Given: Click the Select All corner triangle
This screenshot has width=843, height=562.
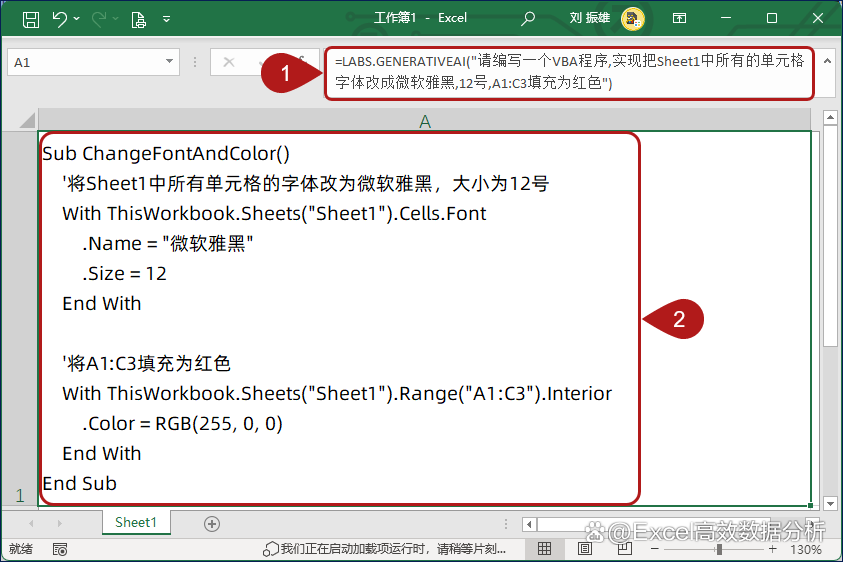Looking at the screenshot, I should (x=26, y=119).
